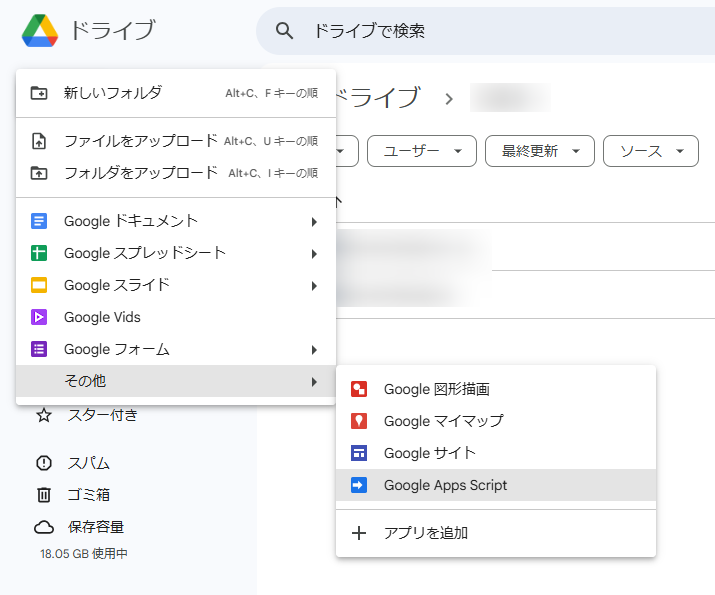Choose Google サイト from submenu
Screen dimensions: 715x595
point(496,453)
